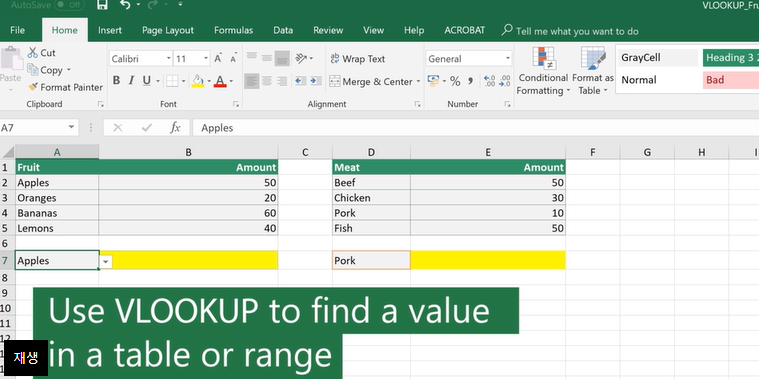
Task: Apply GrayCell cell style
Action: 658,58
